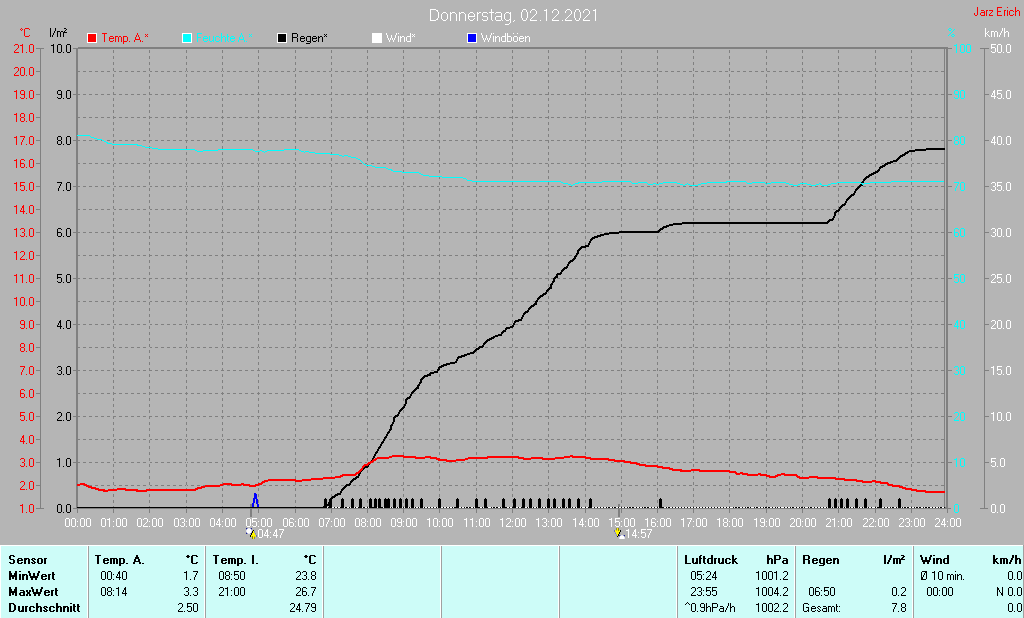
Task: Click the 'MaxWert' row label
Action: [x=33, y=592]
